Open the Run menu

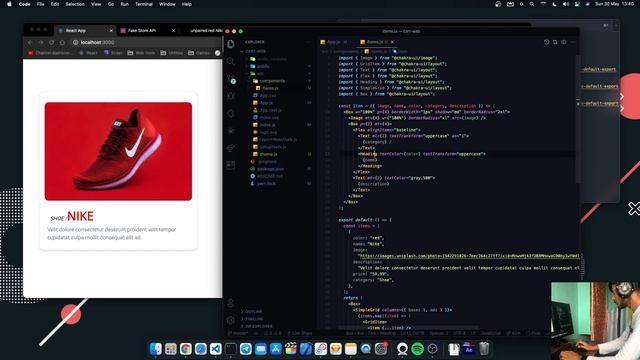[x=124, y=4]
